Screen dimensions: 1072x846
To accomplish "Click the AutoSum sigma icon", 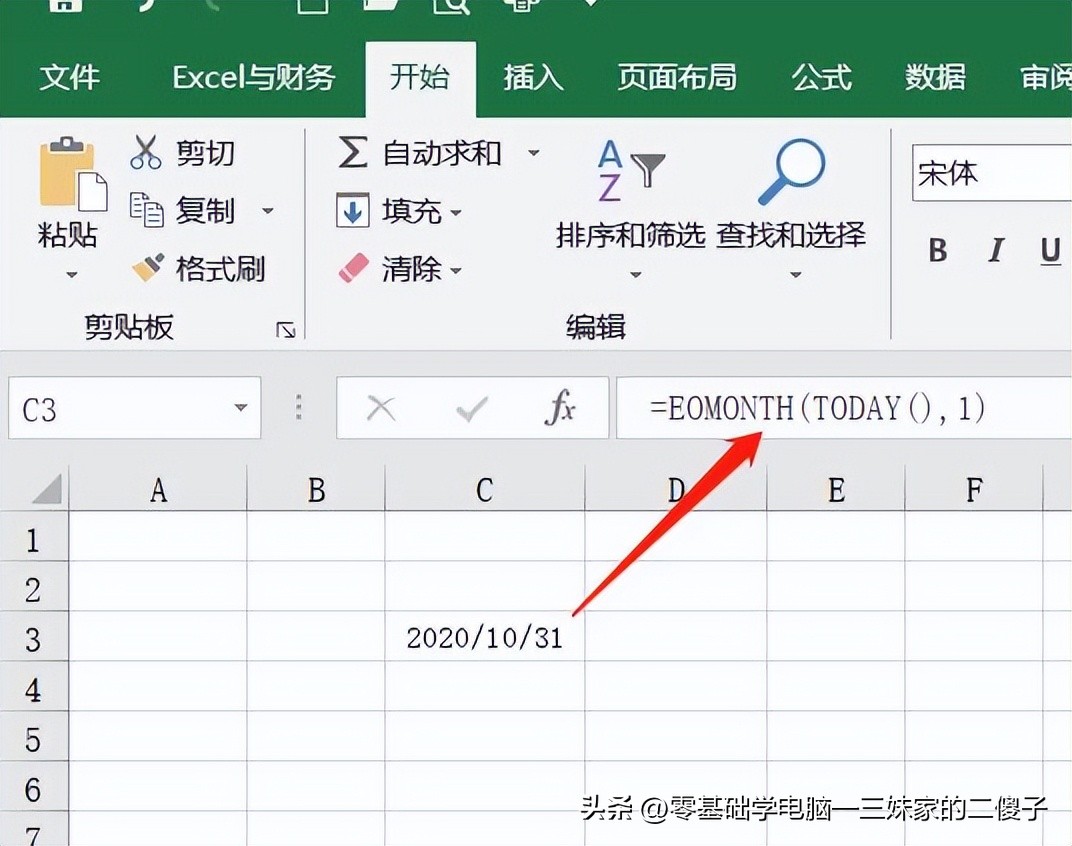I will (352, 153).
